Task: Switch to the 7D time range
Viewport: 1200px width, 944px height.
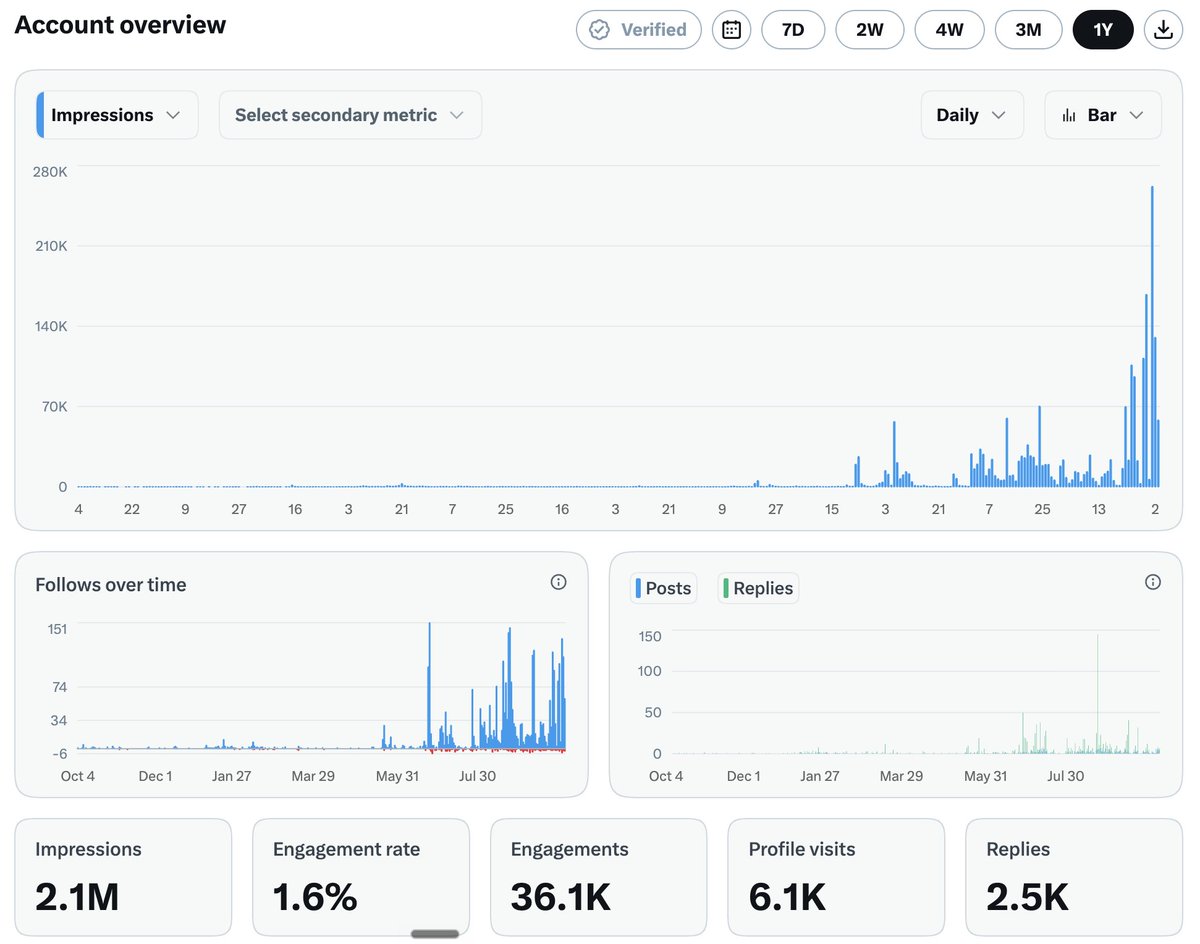Action: point(793,30)
